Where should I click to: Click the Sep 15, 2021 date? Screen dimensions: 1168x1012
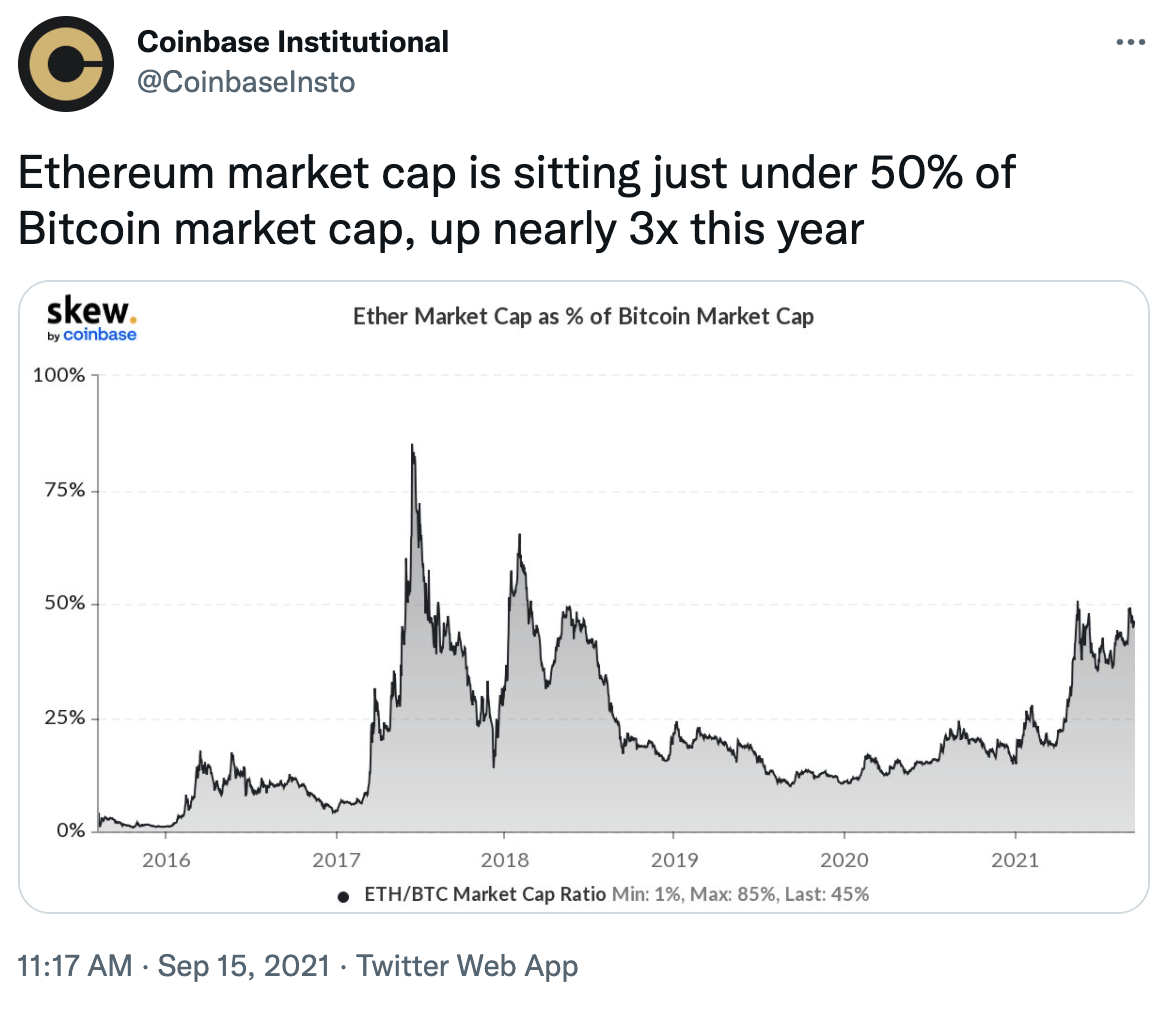(243, 966)
